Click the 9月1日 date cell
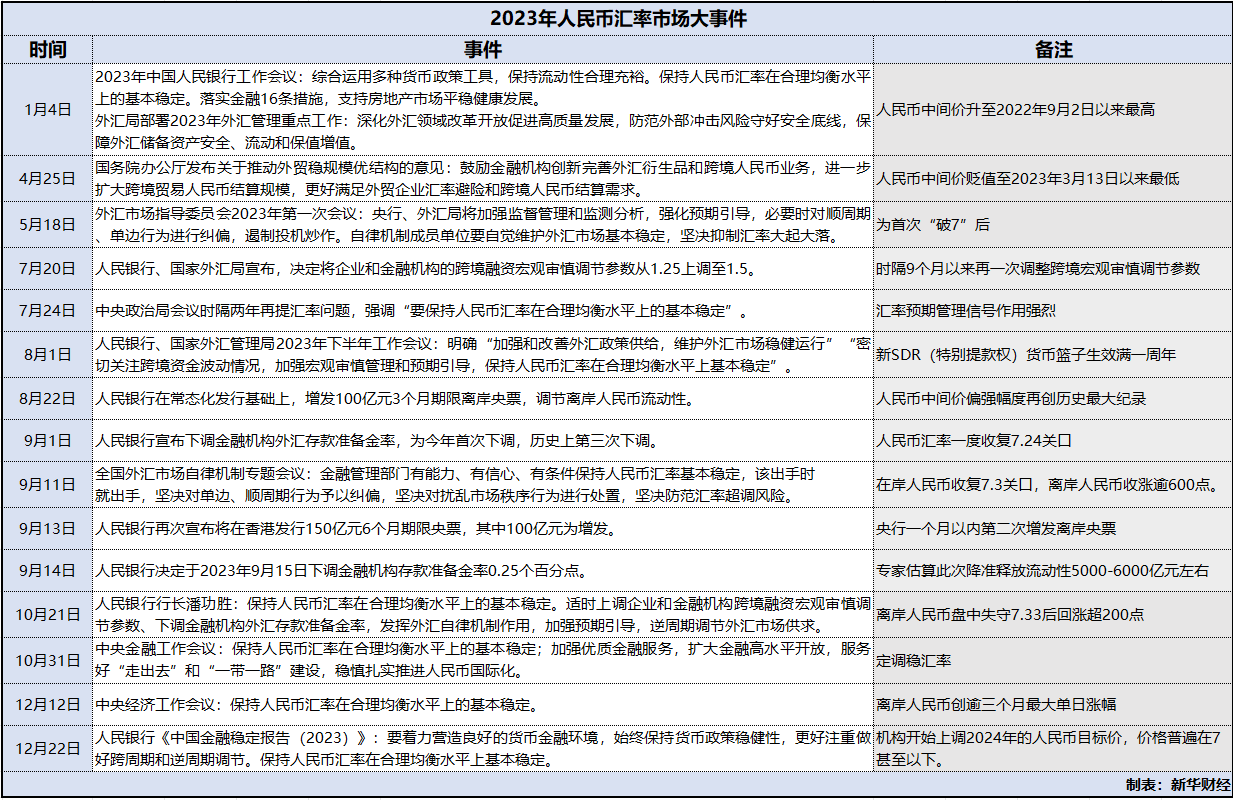 [x=45, y=440]
